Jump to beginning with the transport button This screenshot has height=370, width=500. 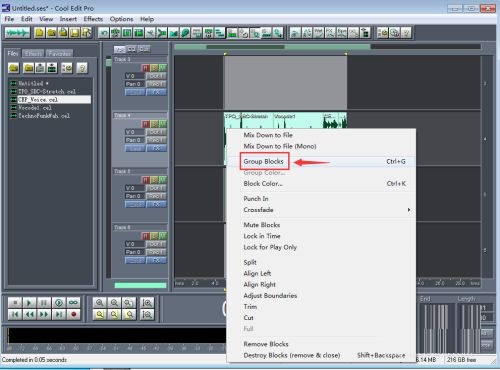[x=15, y=314]
